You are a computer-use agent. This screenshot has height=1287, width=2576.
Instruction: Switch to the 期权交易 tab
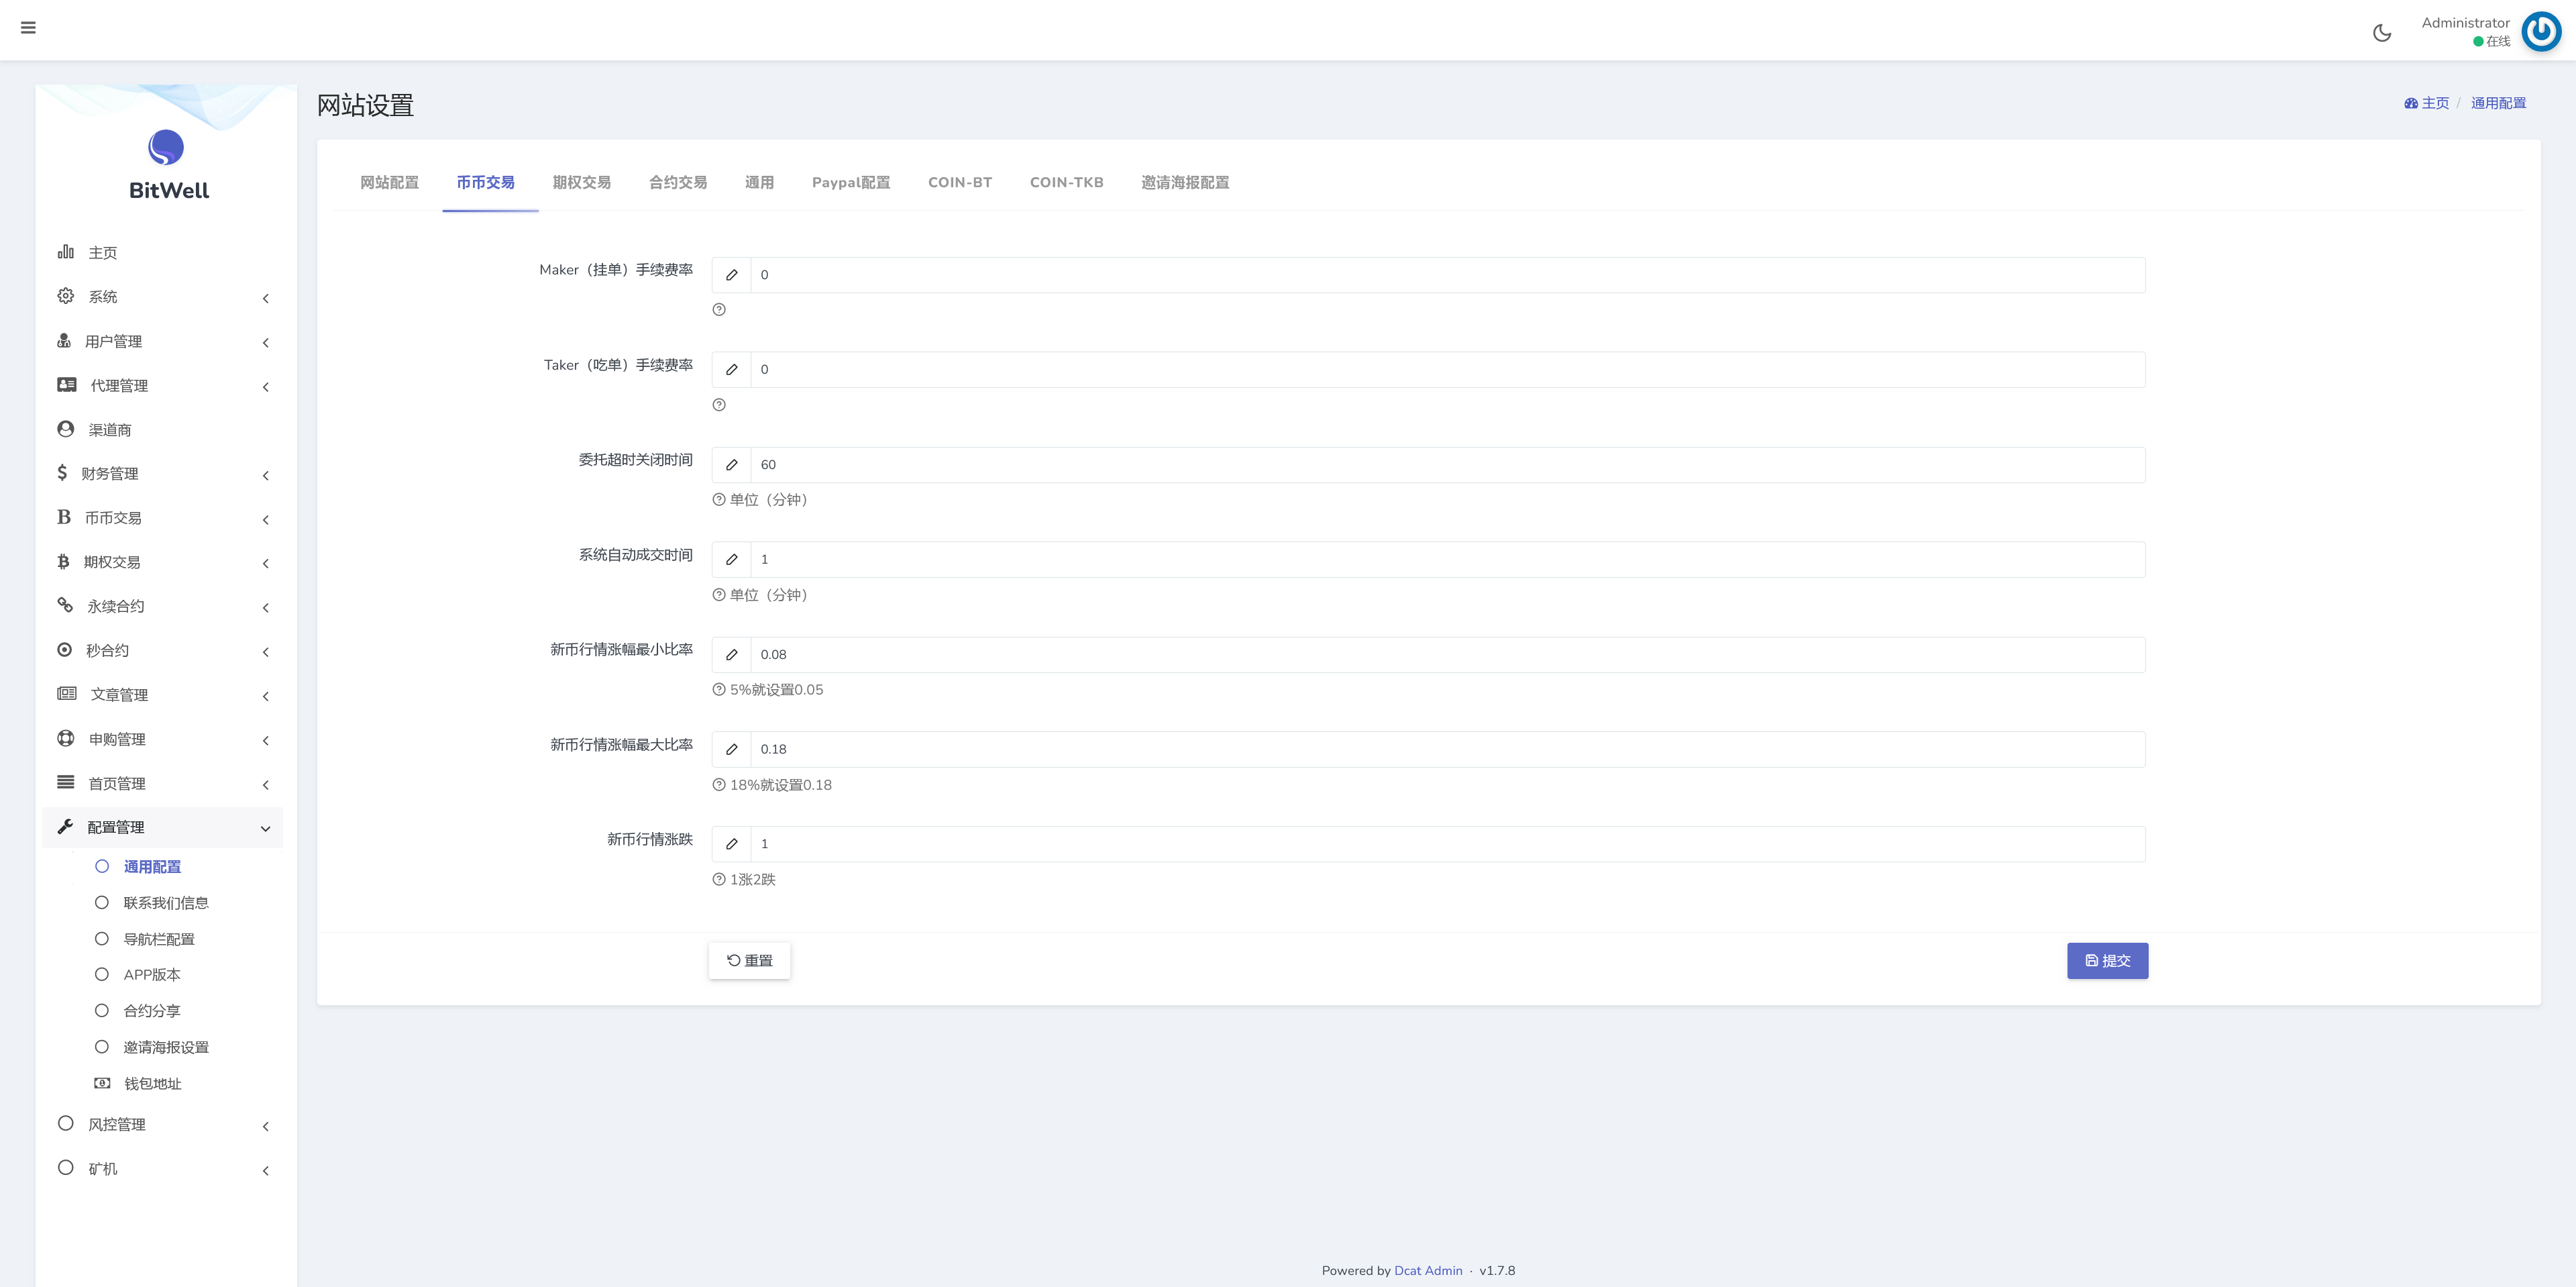(581, 183)
